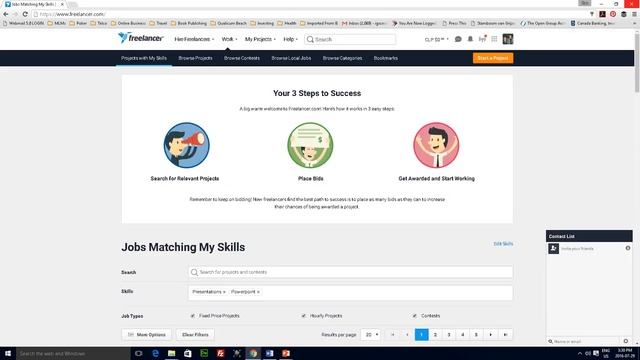Open the Windows Store taskbar icon
The height and width of the screenshot is (360, 640).
tap(188, 353)
